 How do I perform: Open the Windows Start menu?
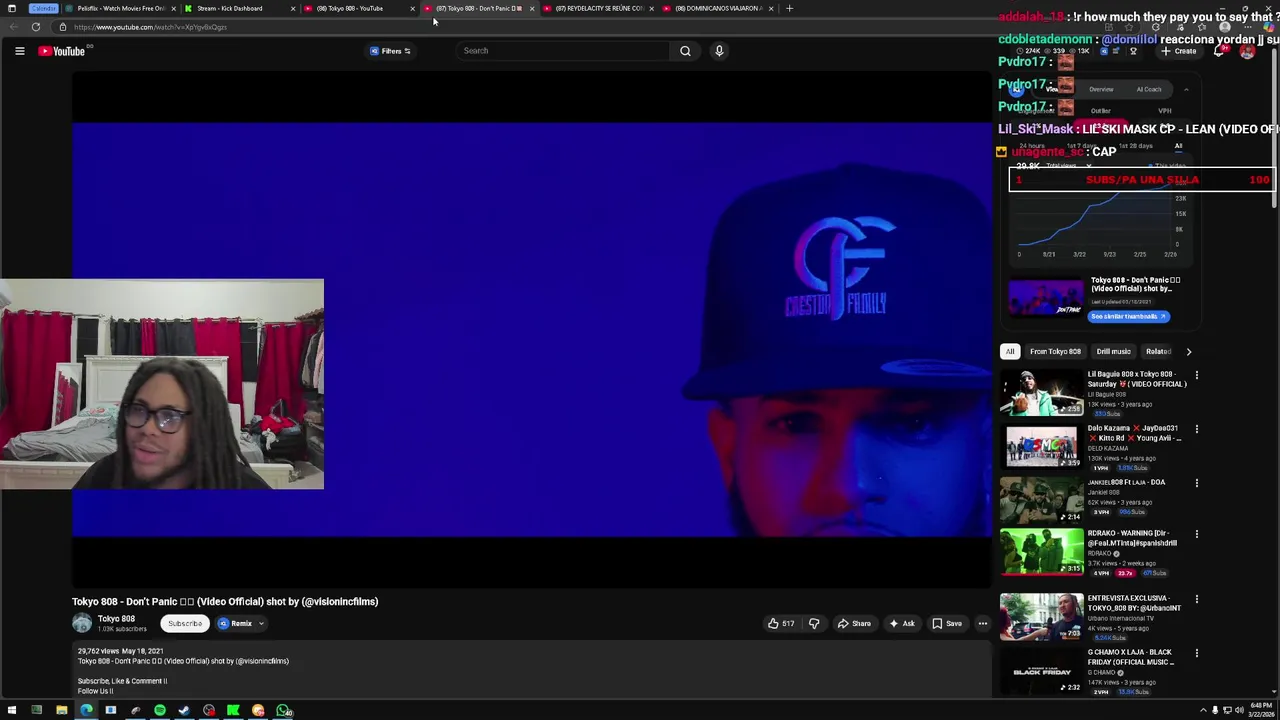[12, 711]
